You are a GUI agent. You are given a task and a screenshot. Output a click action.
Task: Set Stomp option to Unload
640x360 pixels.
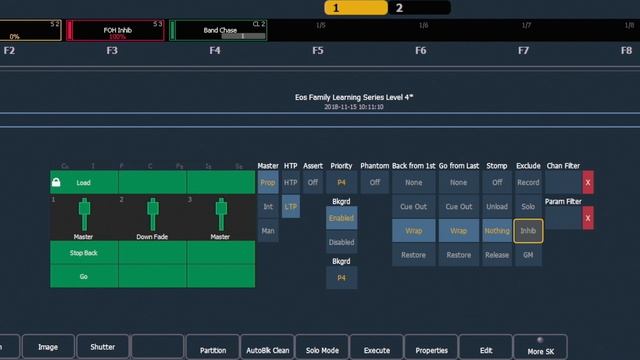pos(497,207)
